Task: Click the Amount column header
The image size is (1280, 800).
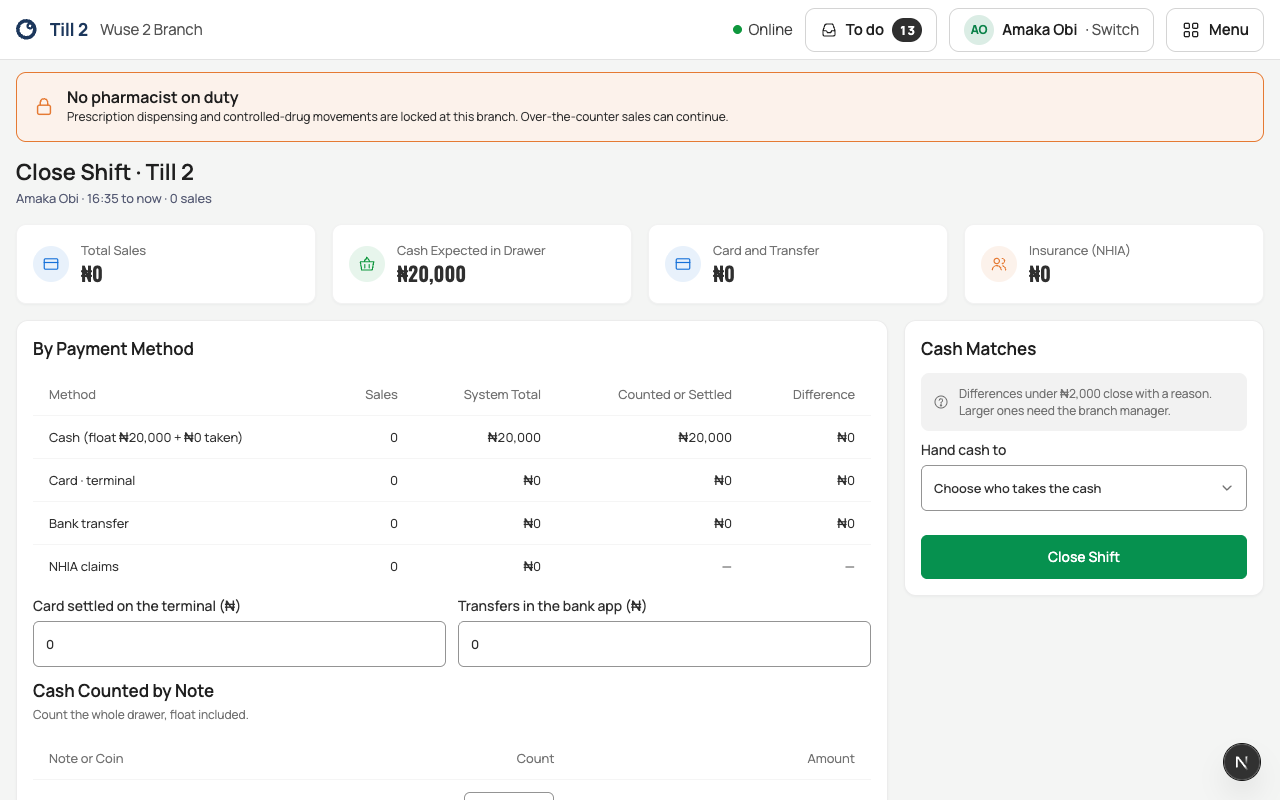Action: 831,758
